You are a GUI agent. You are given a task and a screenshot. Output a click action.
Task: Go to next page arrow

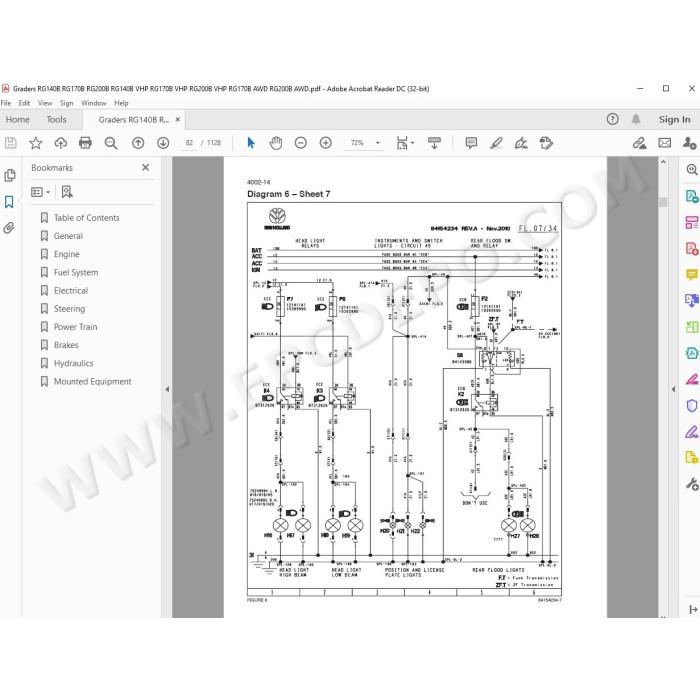point(163,143)
